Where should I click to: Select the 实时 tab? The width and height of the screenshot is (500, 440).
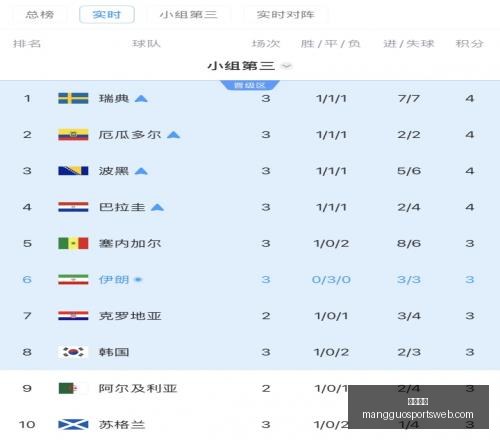107,15
